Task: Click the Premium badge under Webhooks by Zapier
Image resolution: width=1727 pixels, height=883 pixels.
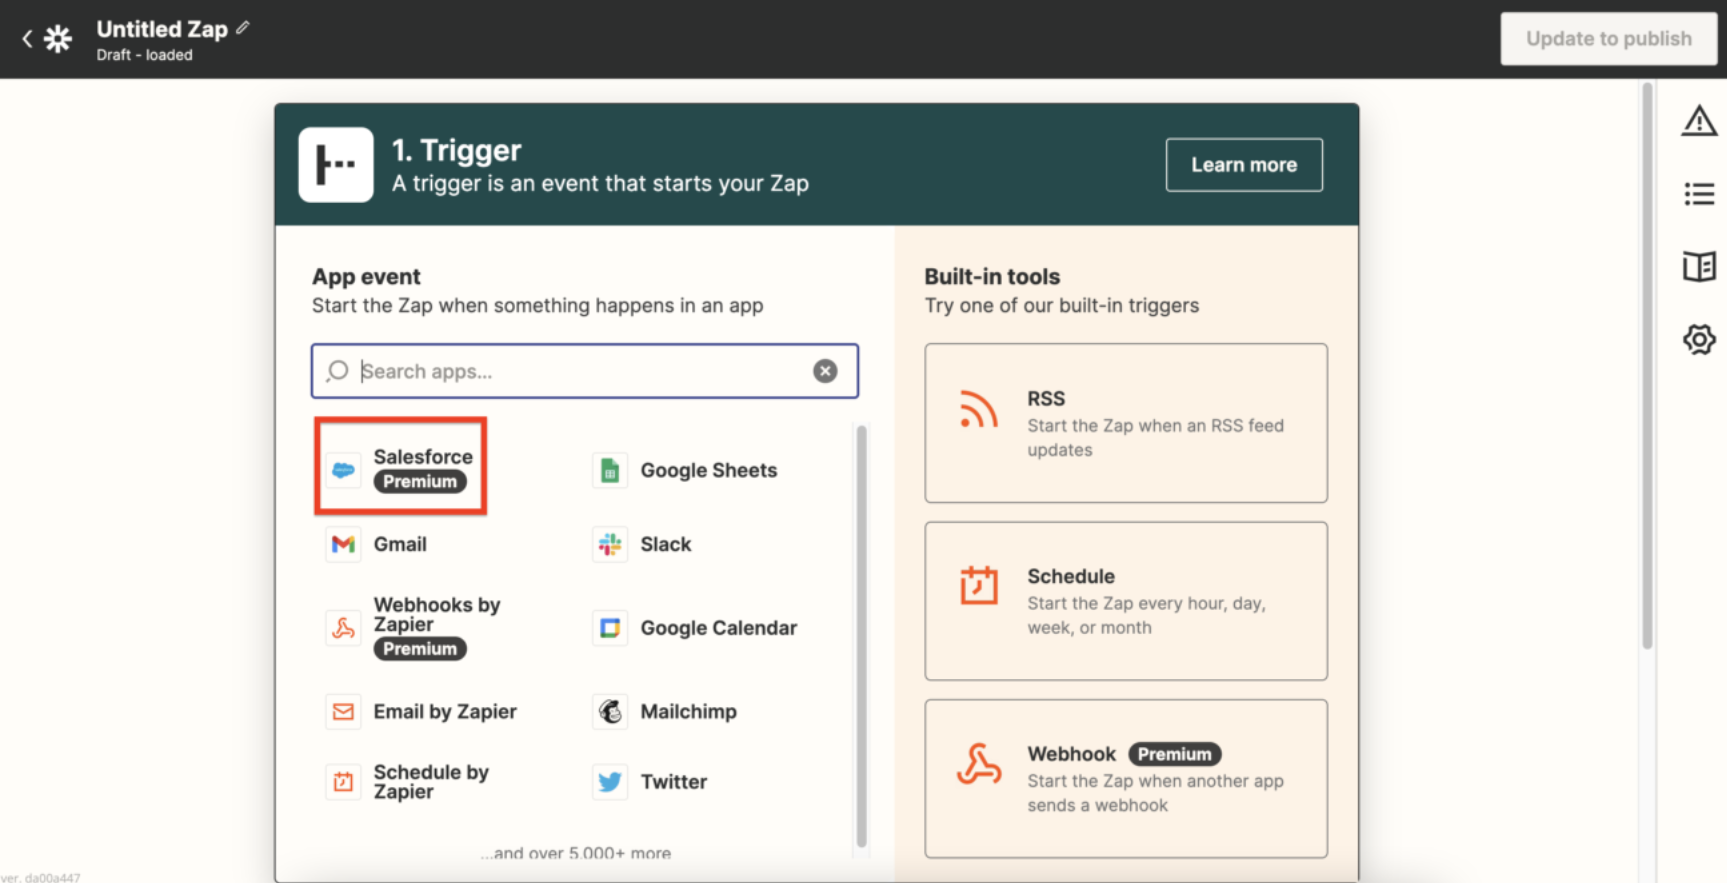Action: coord(420,649)
